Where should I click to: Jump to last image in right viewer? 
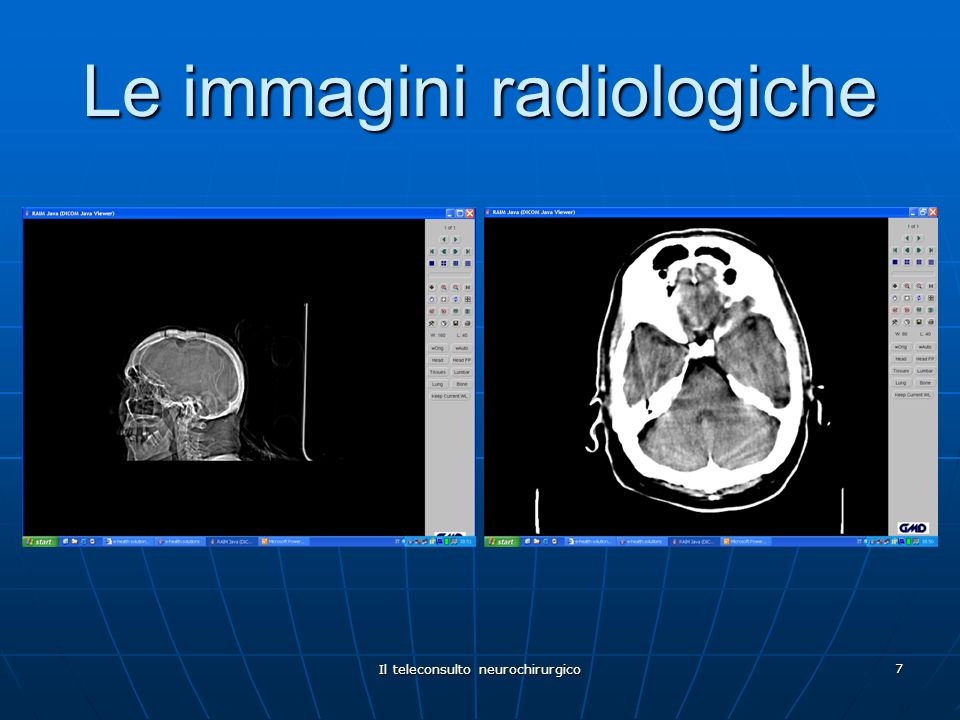(931, 250)
